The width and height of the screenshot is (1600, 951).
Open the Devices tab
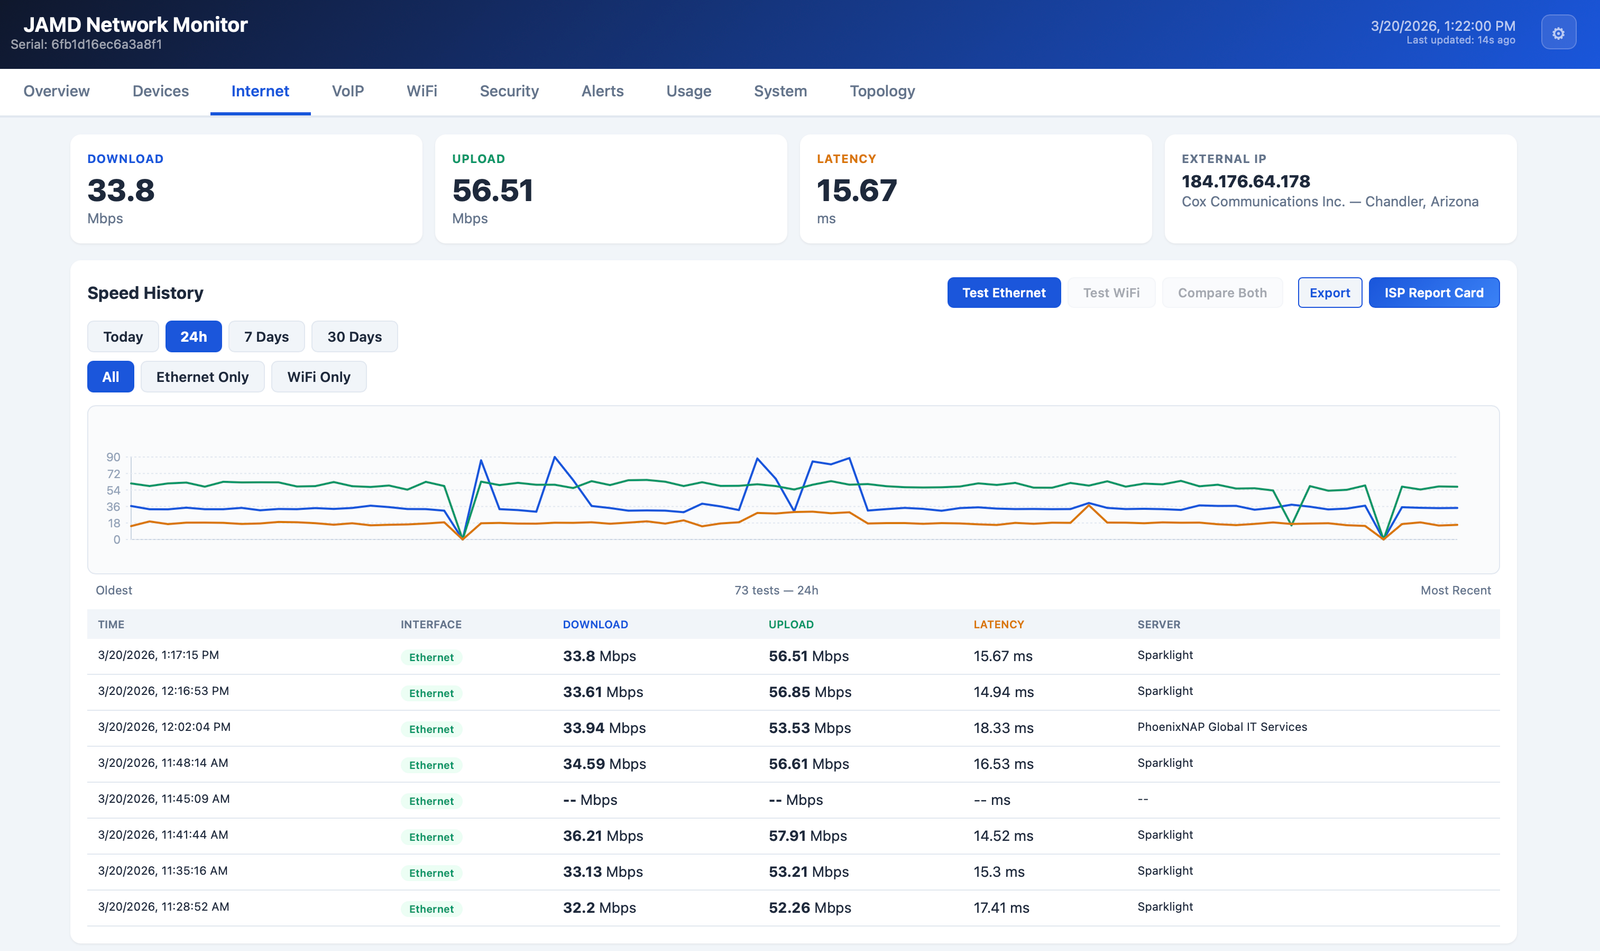160,91
